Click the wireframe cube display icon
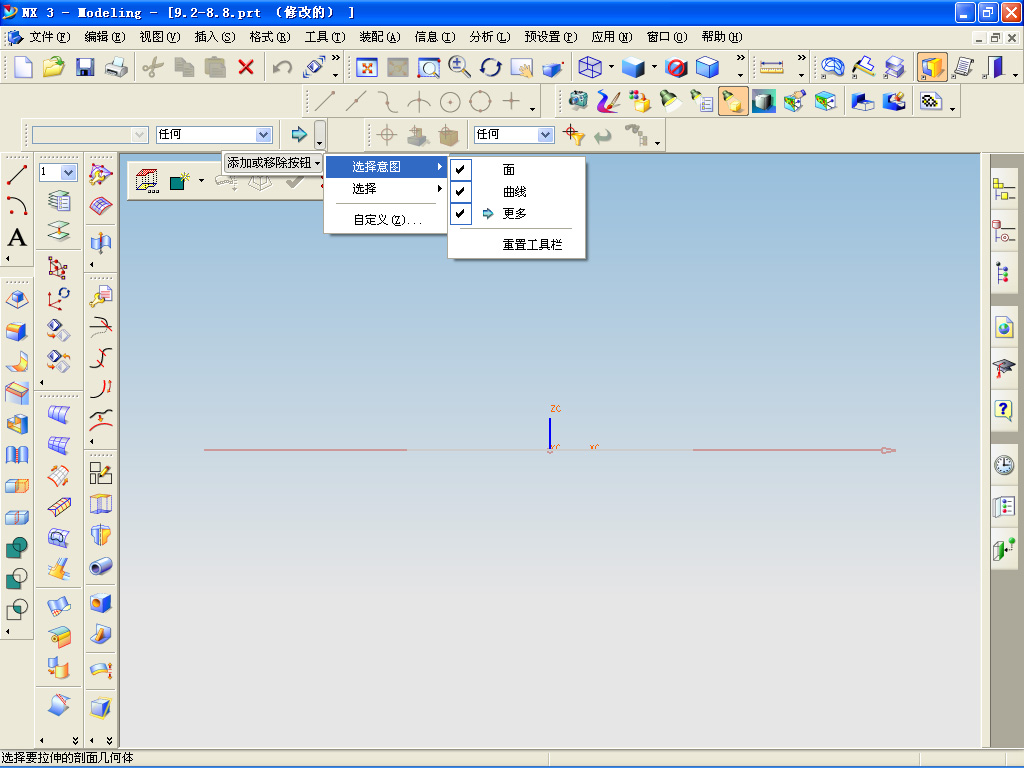 (x=590, y=67)
